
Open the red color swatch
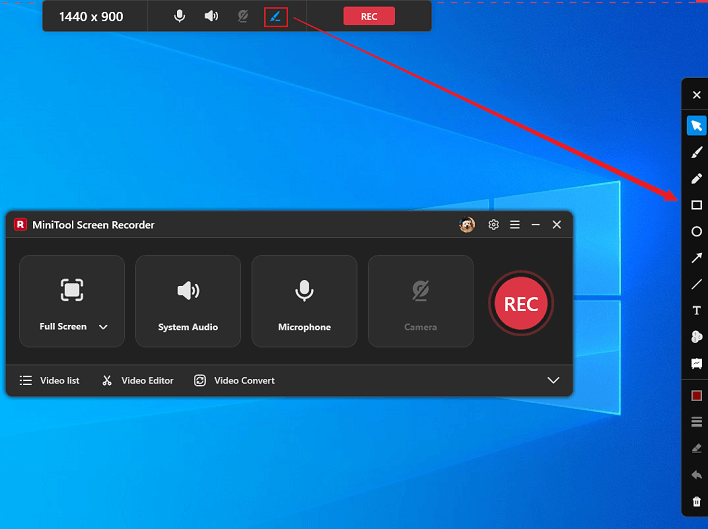pos(696,395)
